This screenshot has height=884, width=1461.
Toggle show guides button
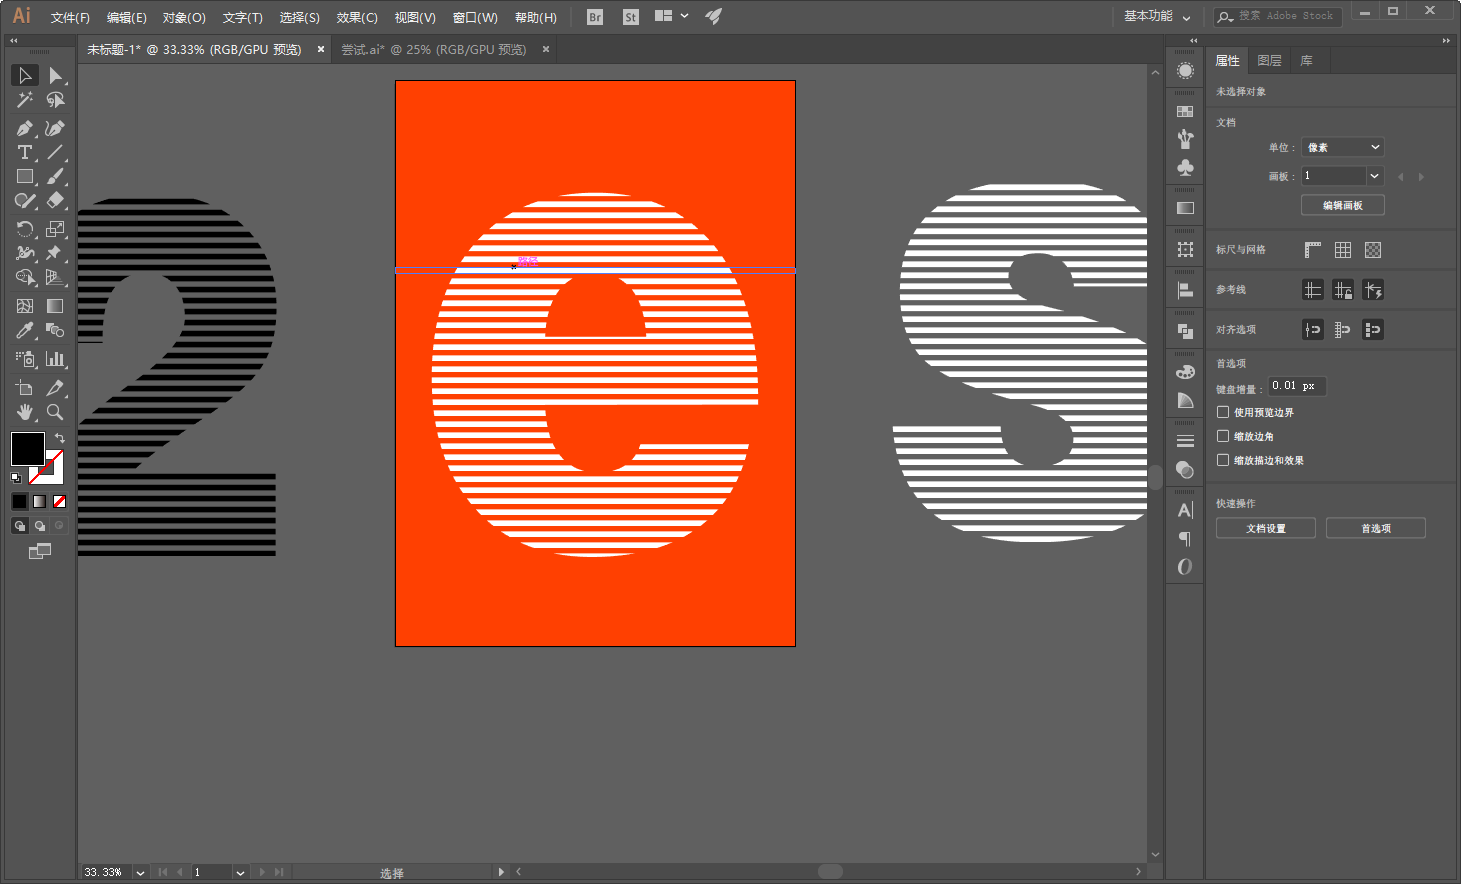coord(1313,290)
